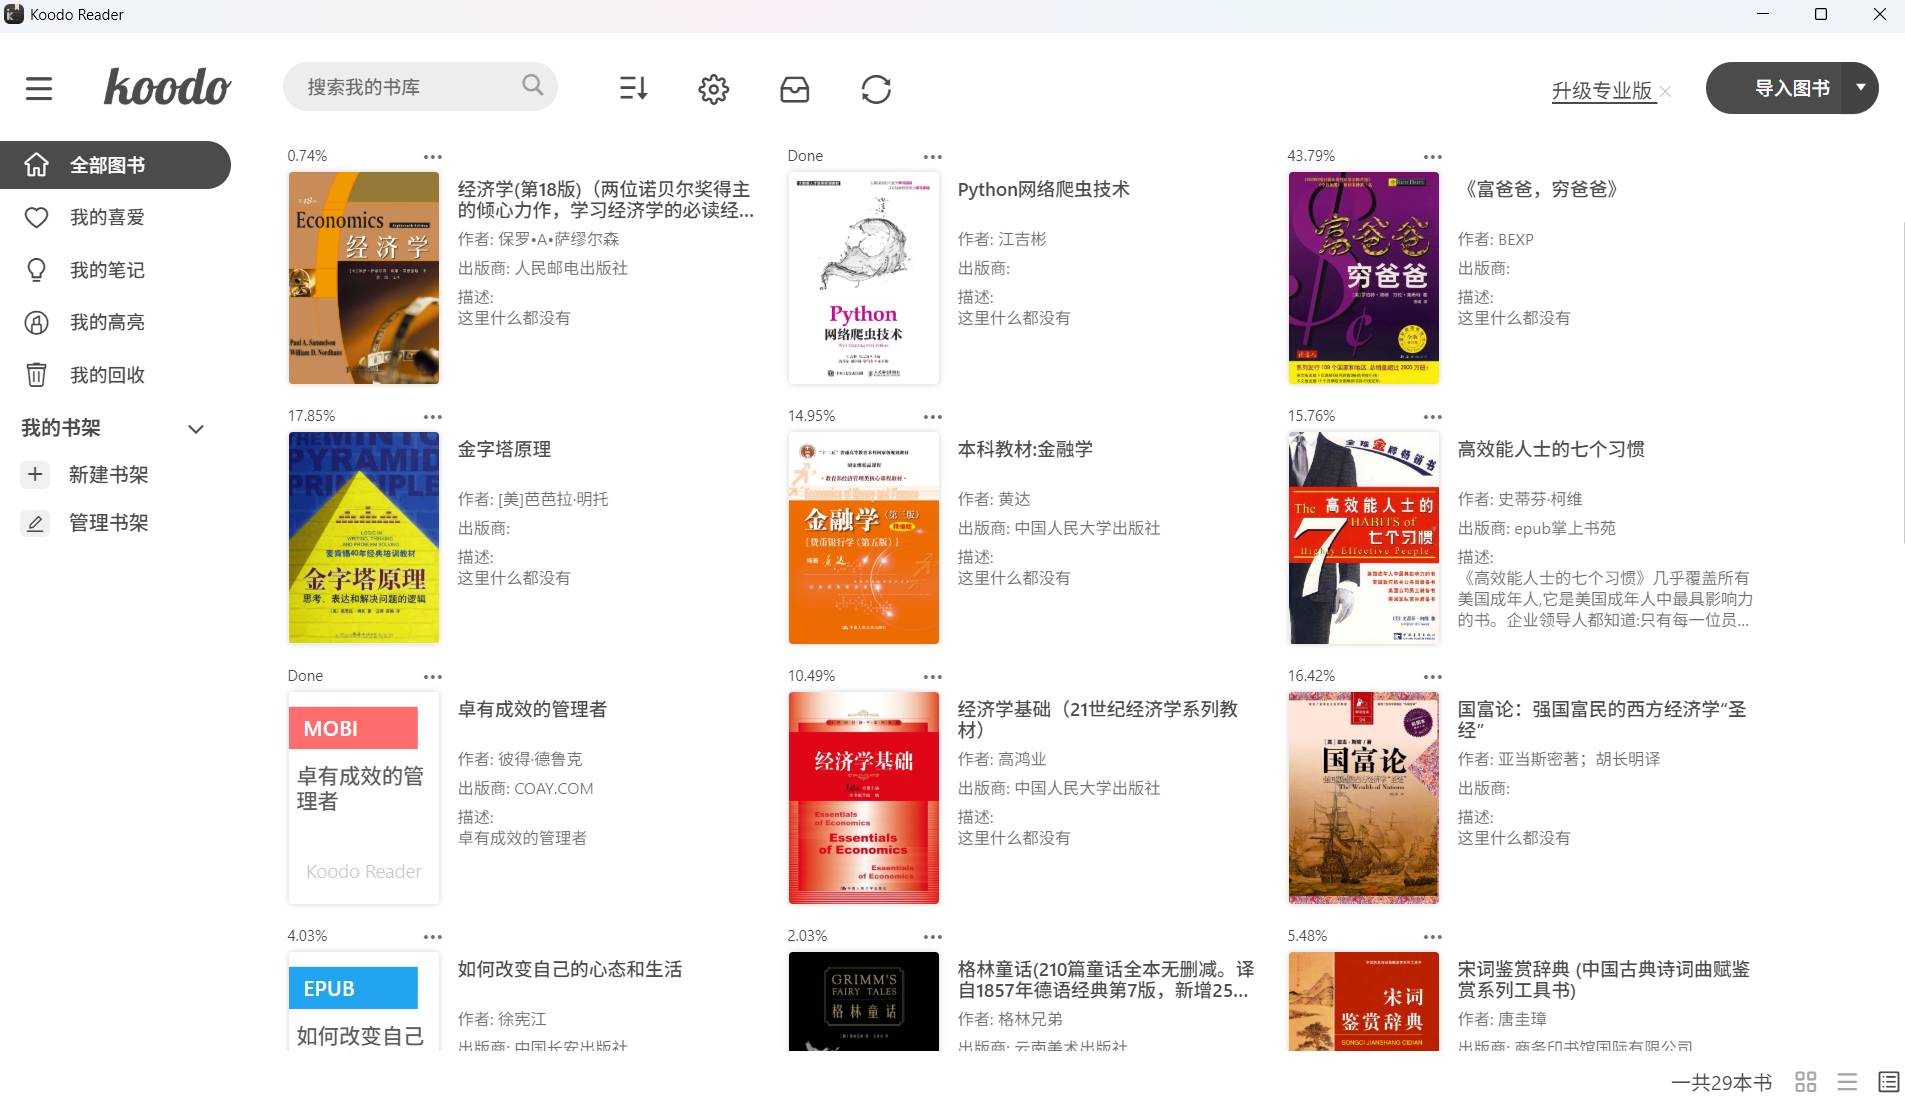Open more options for 金字塔原理 book
The width and height of the screenshot is (1905, 1103).
(432, 417)
